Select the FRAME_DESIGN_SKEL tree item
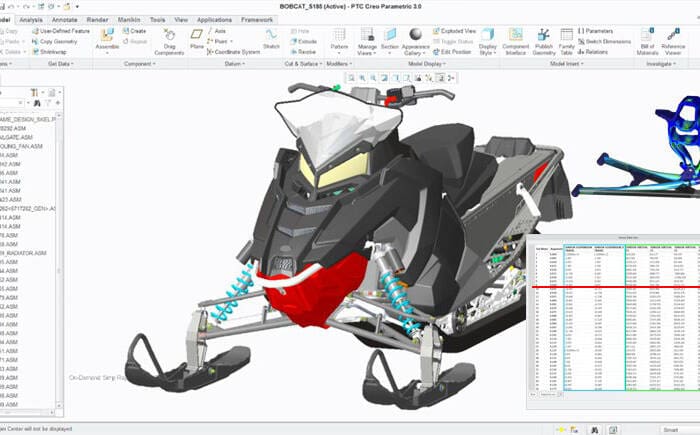This screenshot has height=435, width=700. point(28,119)
